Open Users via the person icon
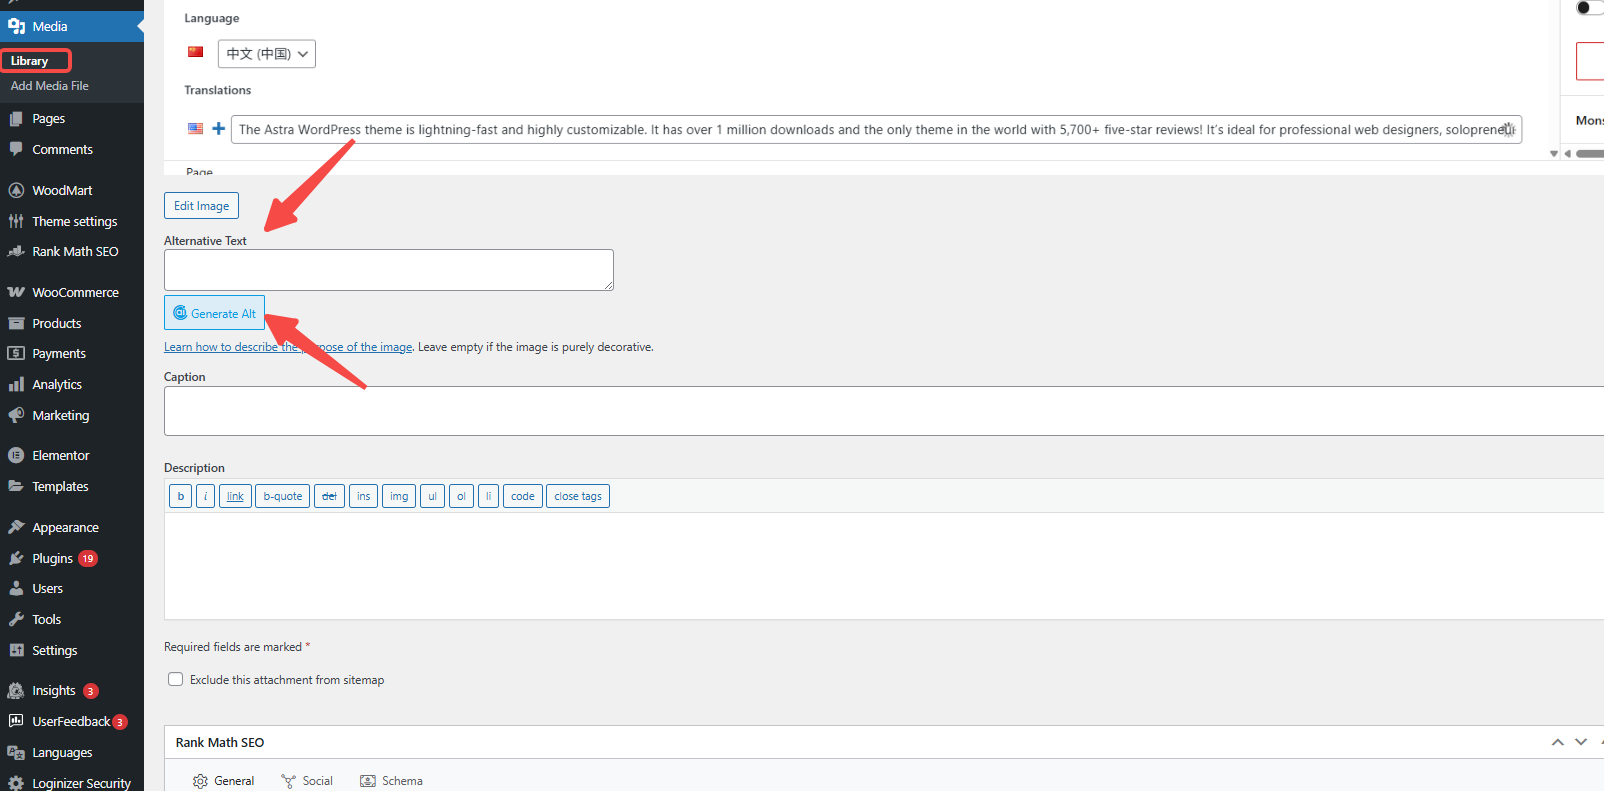 click(16, 588)
